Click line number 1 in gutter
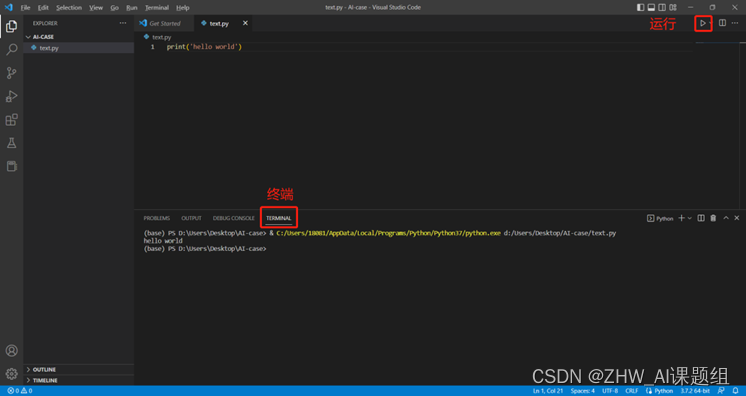Viewport: 746px width, 396px height. (153, 47)
